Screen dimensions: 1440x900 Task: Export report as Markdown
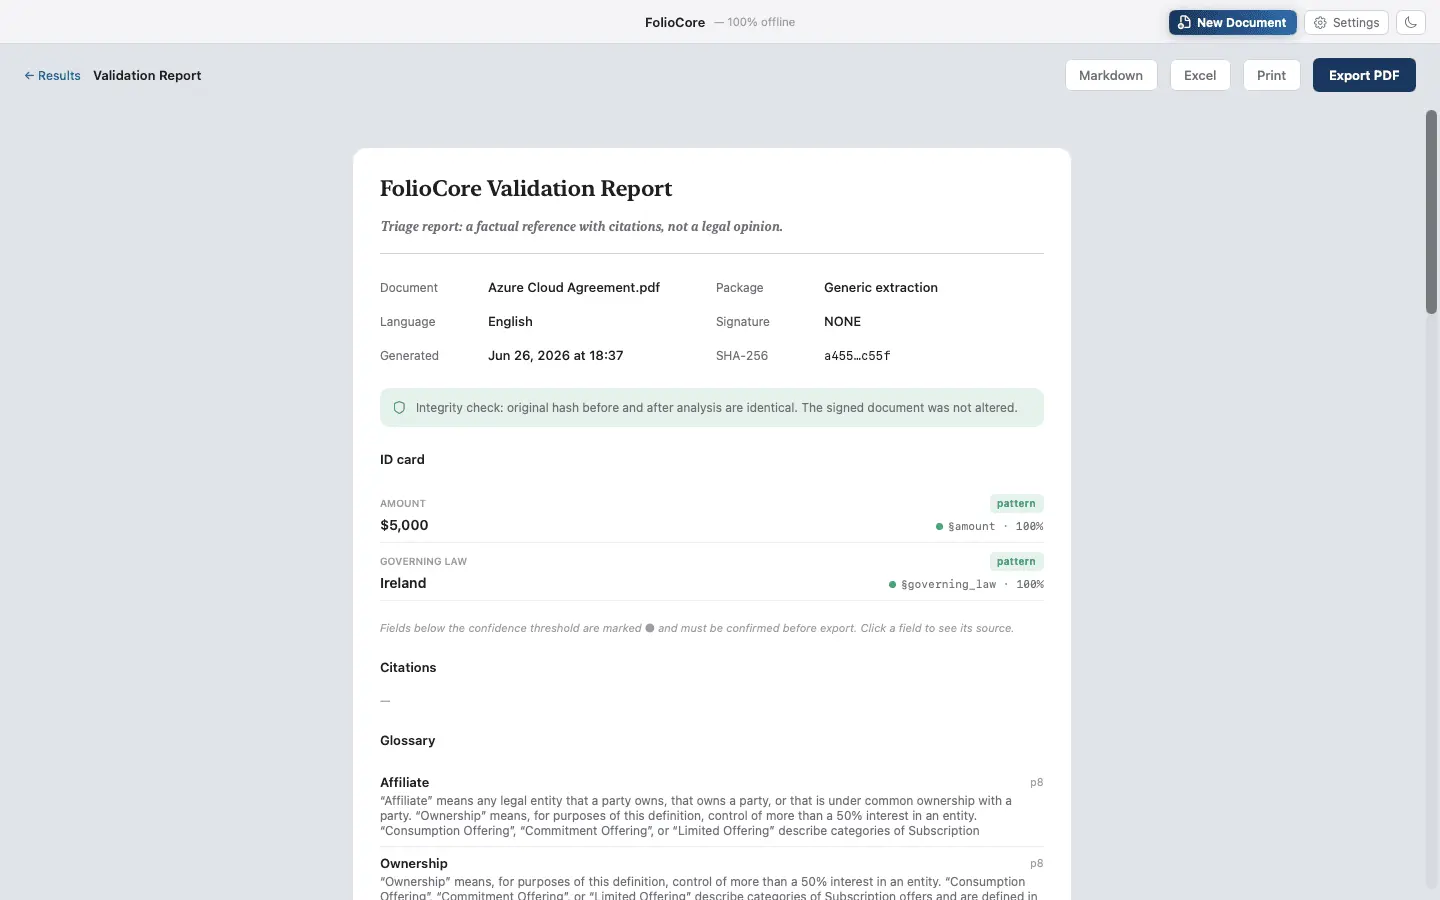click(x=1111, y=75)
